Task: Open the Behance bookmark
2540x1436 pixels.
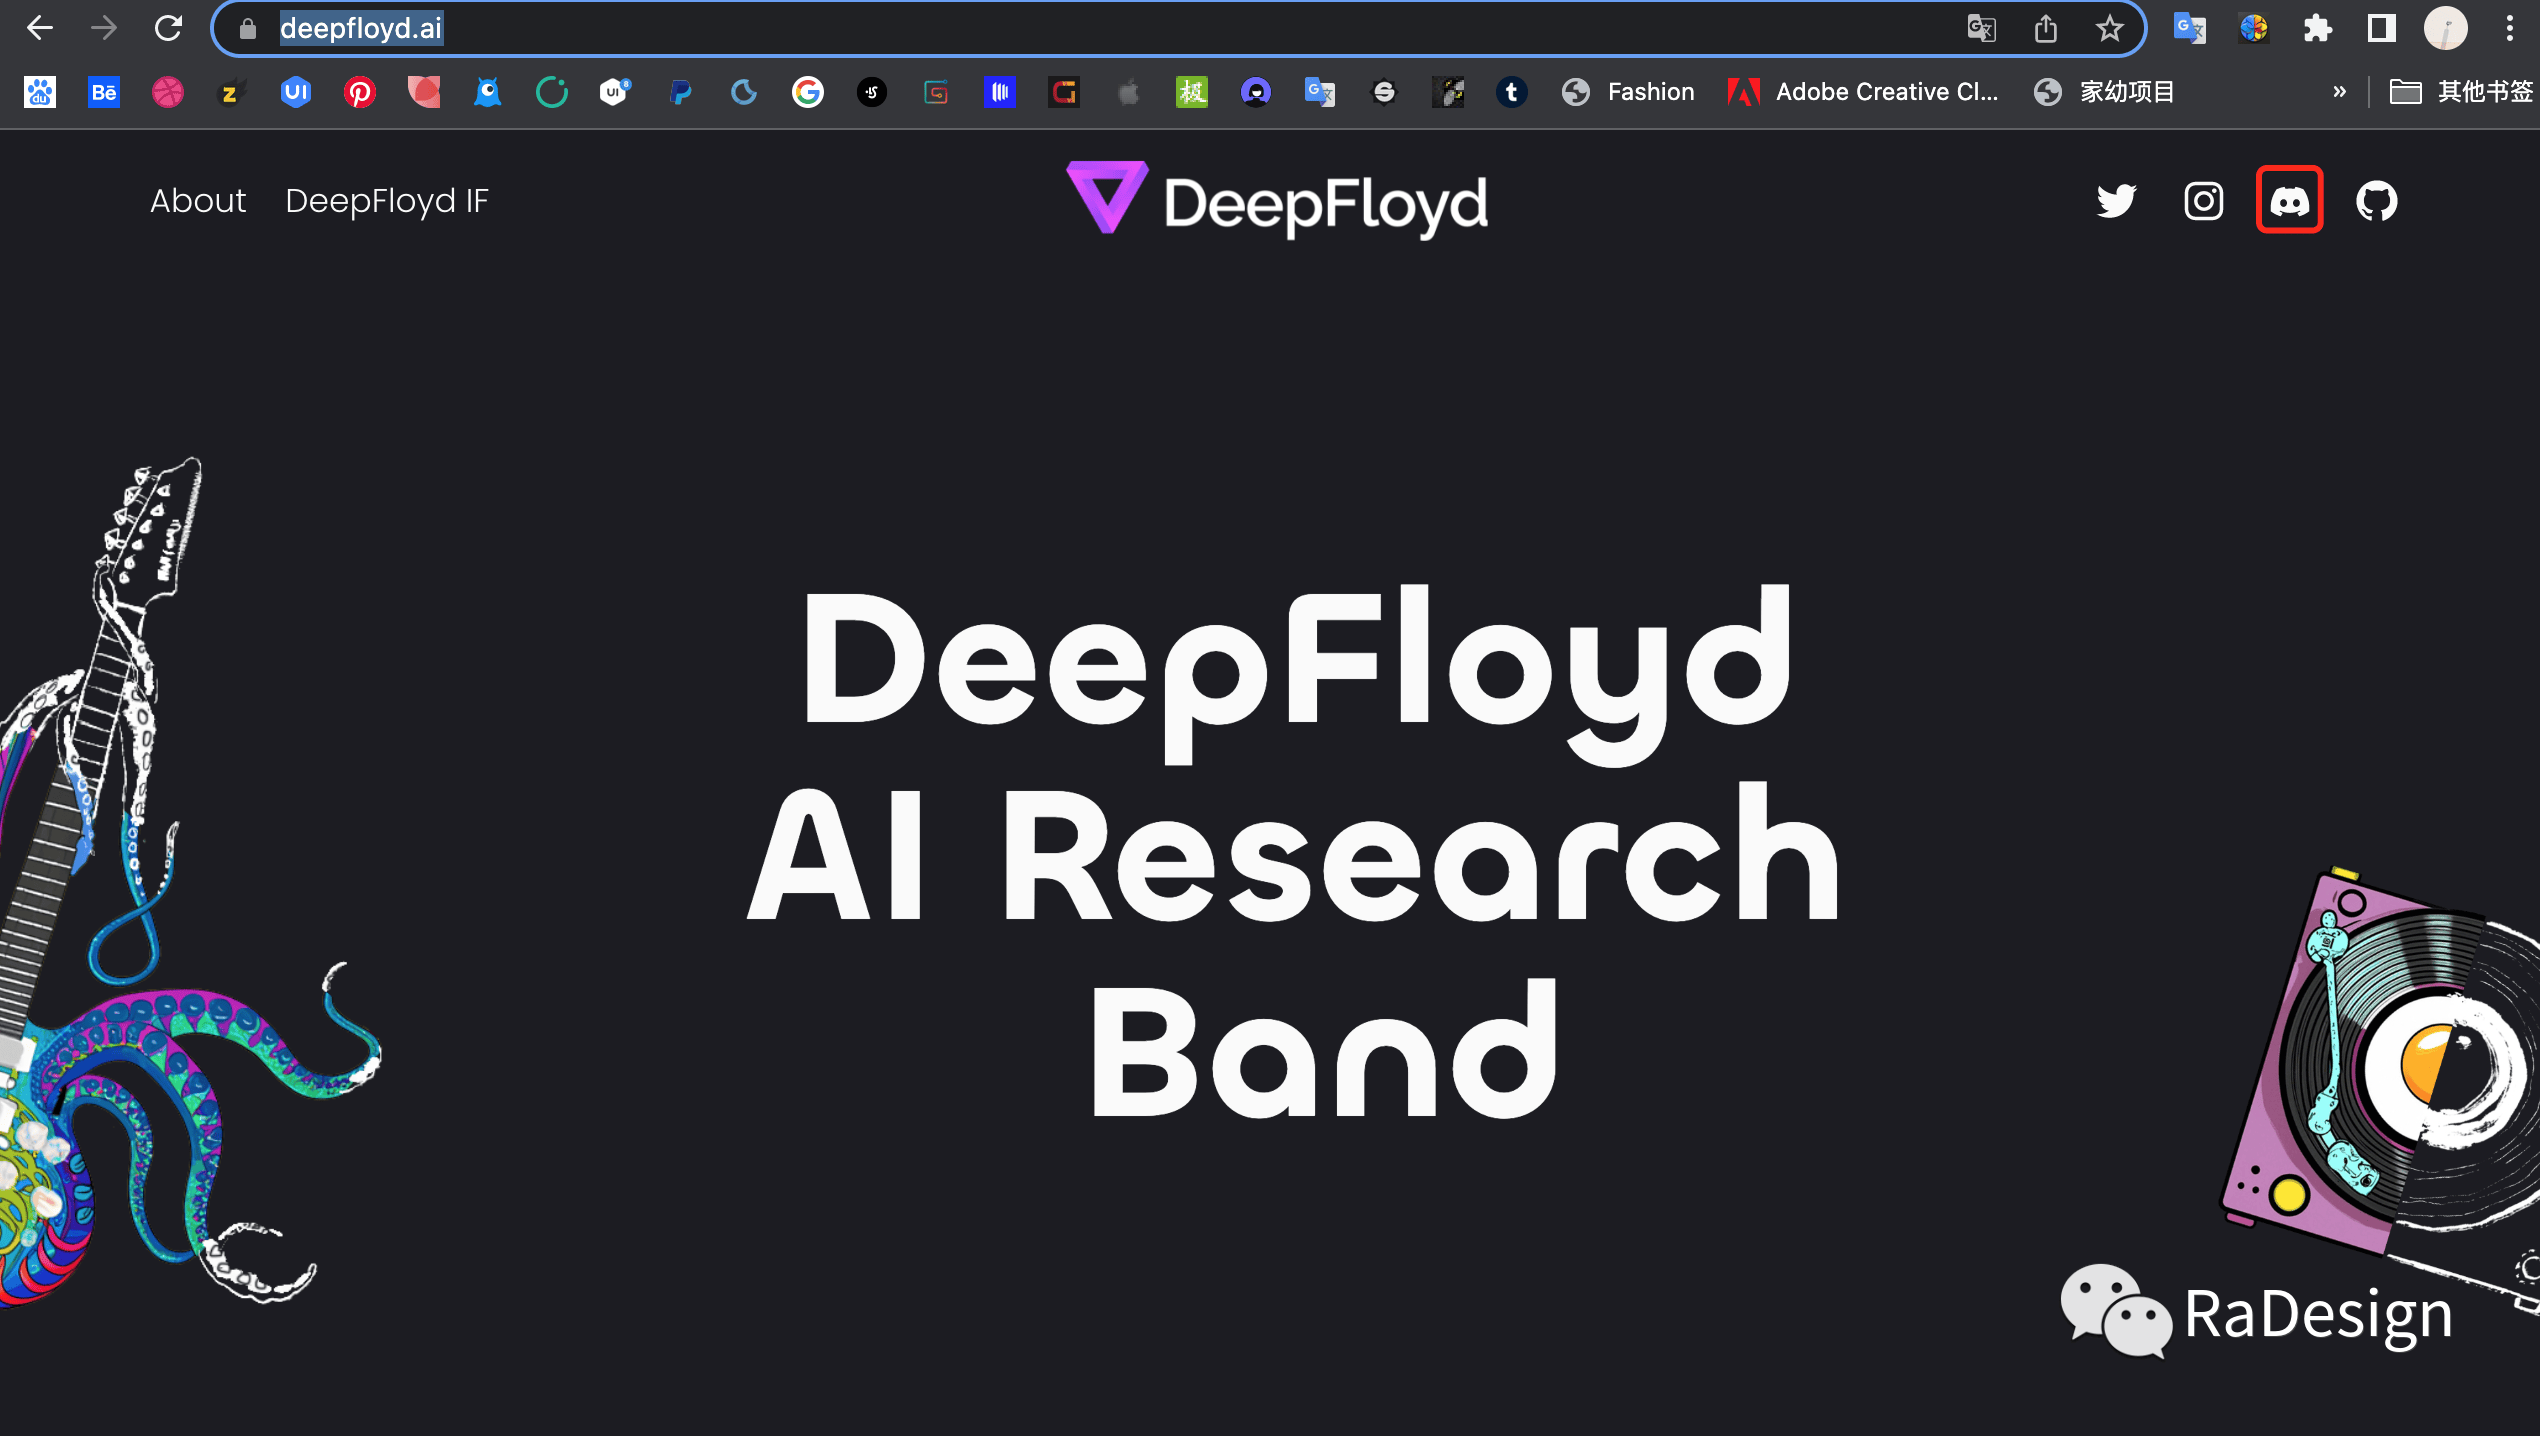Action: 104,92
